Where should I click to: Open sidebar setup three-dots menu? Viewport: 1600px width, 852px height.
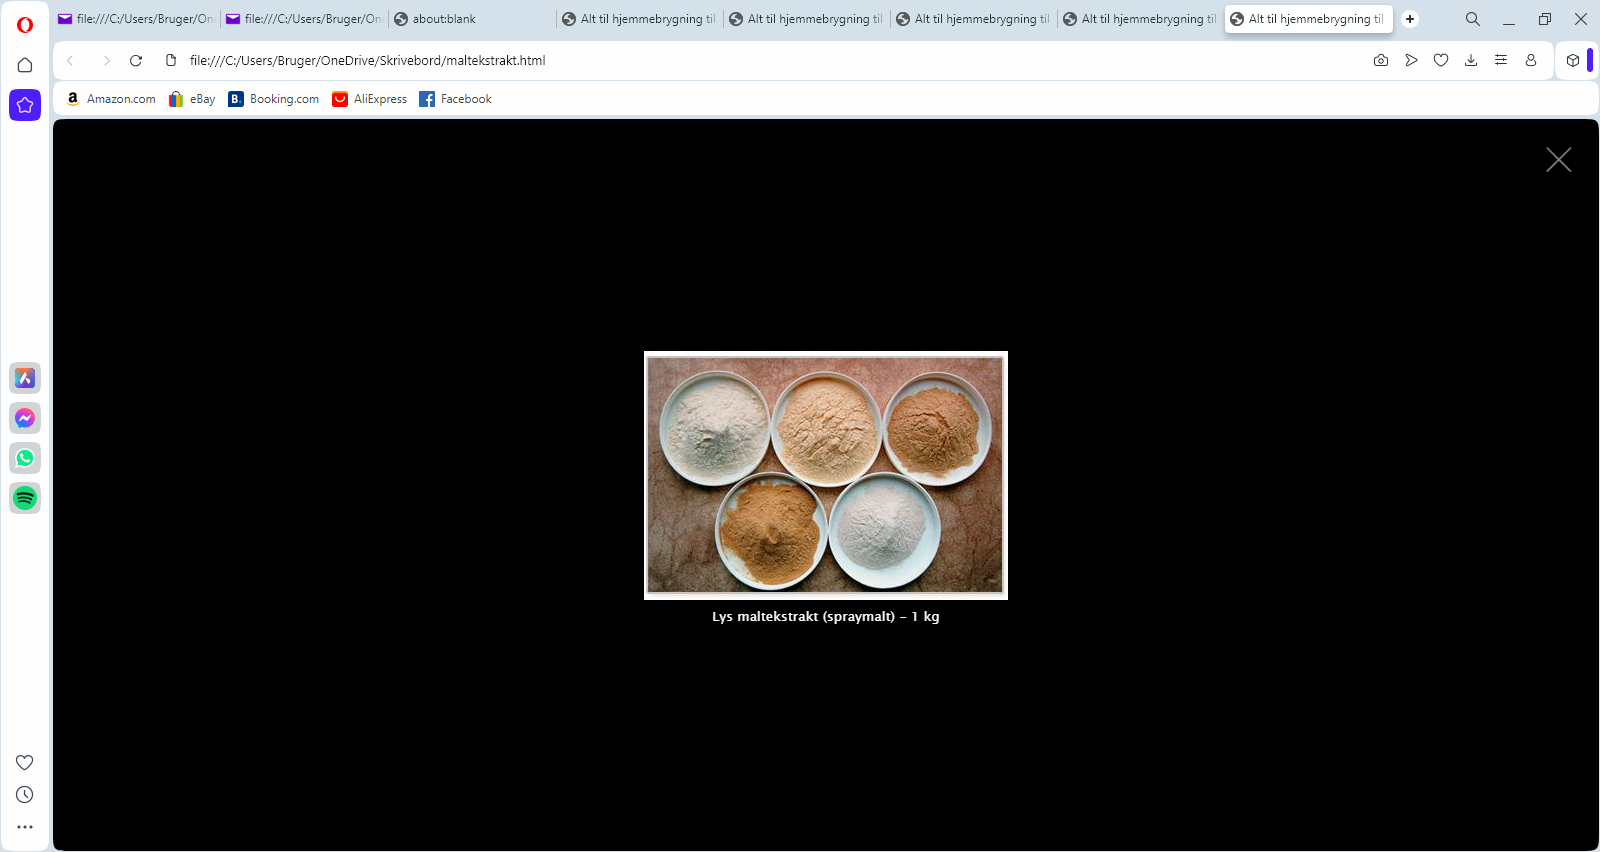(x=25, y=827)
